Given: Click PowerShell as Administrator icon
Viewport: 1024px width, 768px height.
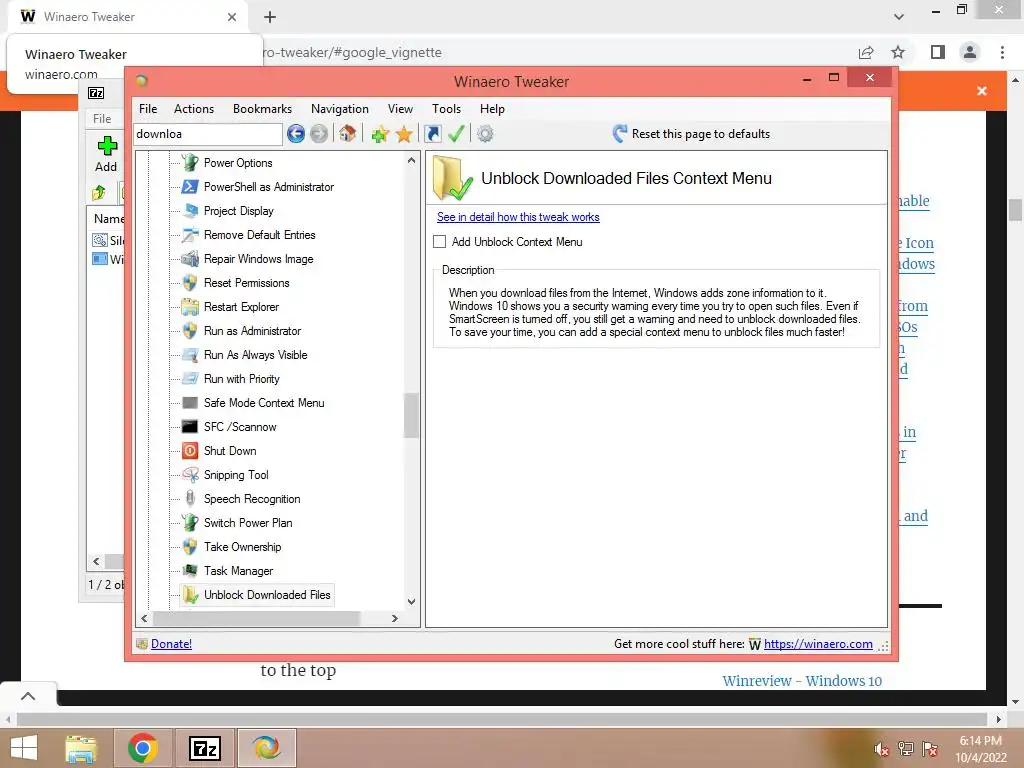Looking at the screenshot, I should pos(190,187).
